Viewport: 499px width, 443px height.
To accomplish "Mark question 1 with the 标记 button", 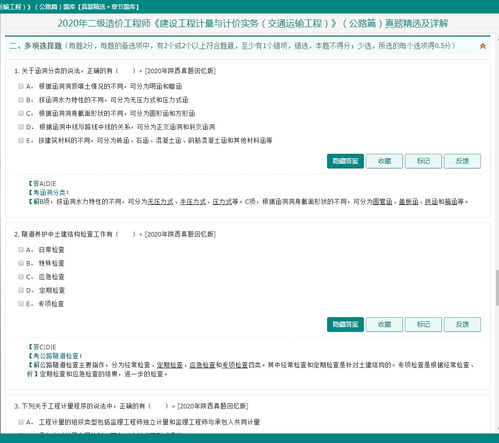I will 423,161.
